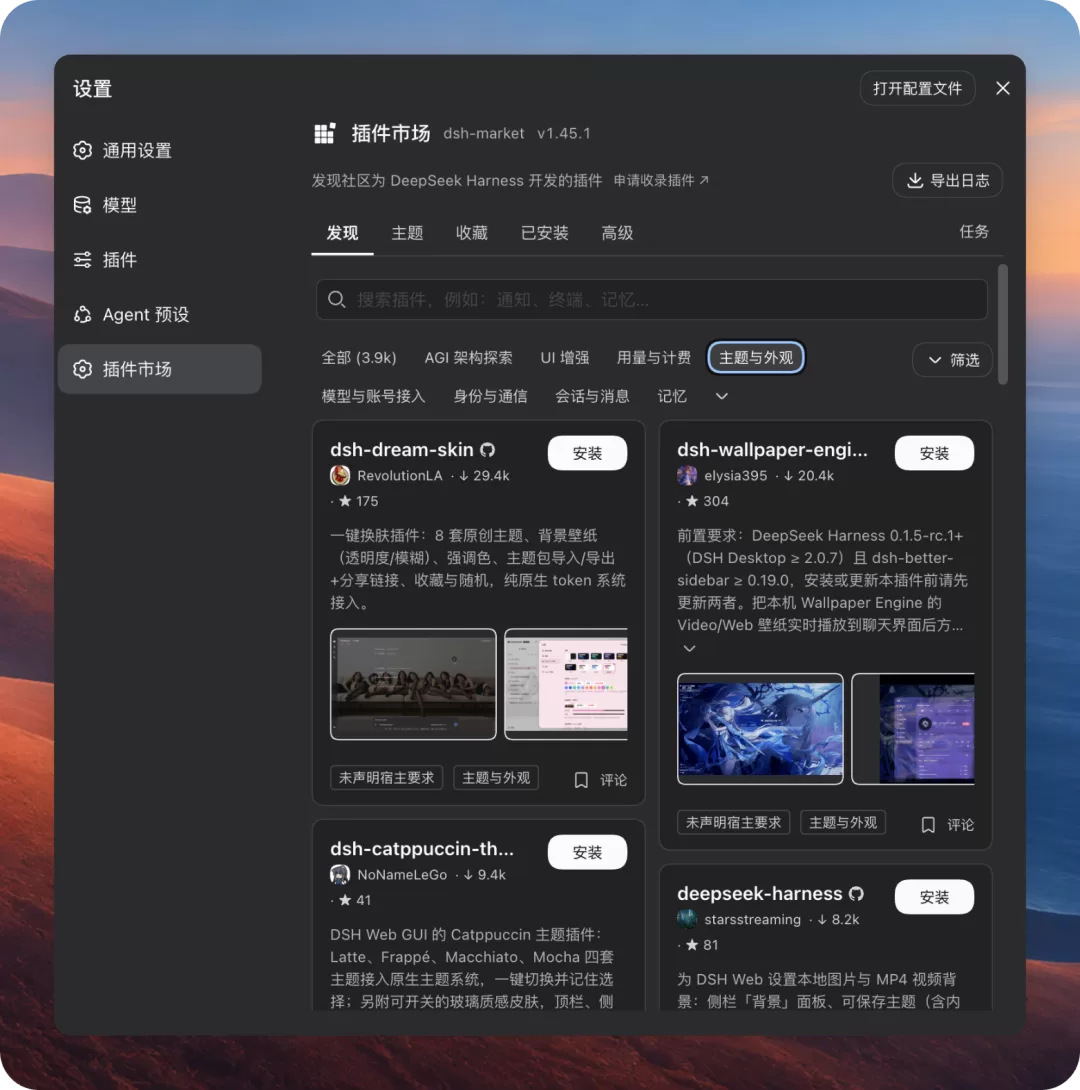
Task: Click starsstreaming author avatar
Action: (687, 919)
